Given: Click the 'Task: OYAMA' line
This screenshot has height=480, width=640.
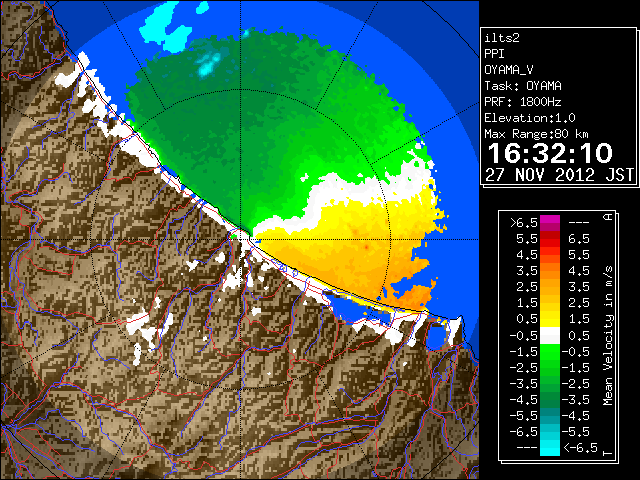Looking at the screenshot, I should pos(523,86).
